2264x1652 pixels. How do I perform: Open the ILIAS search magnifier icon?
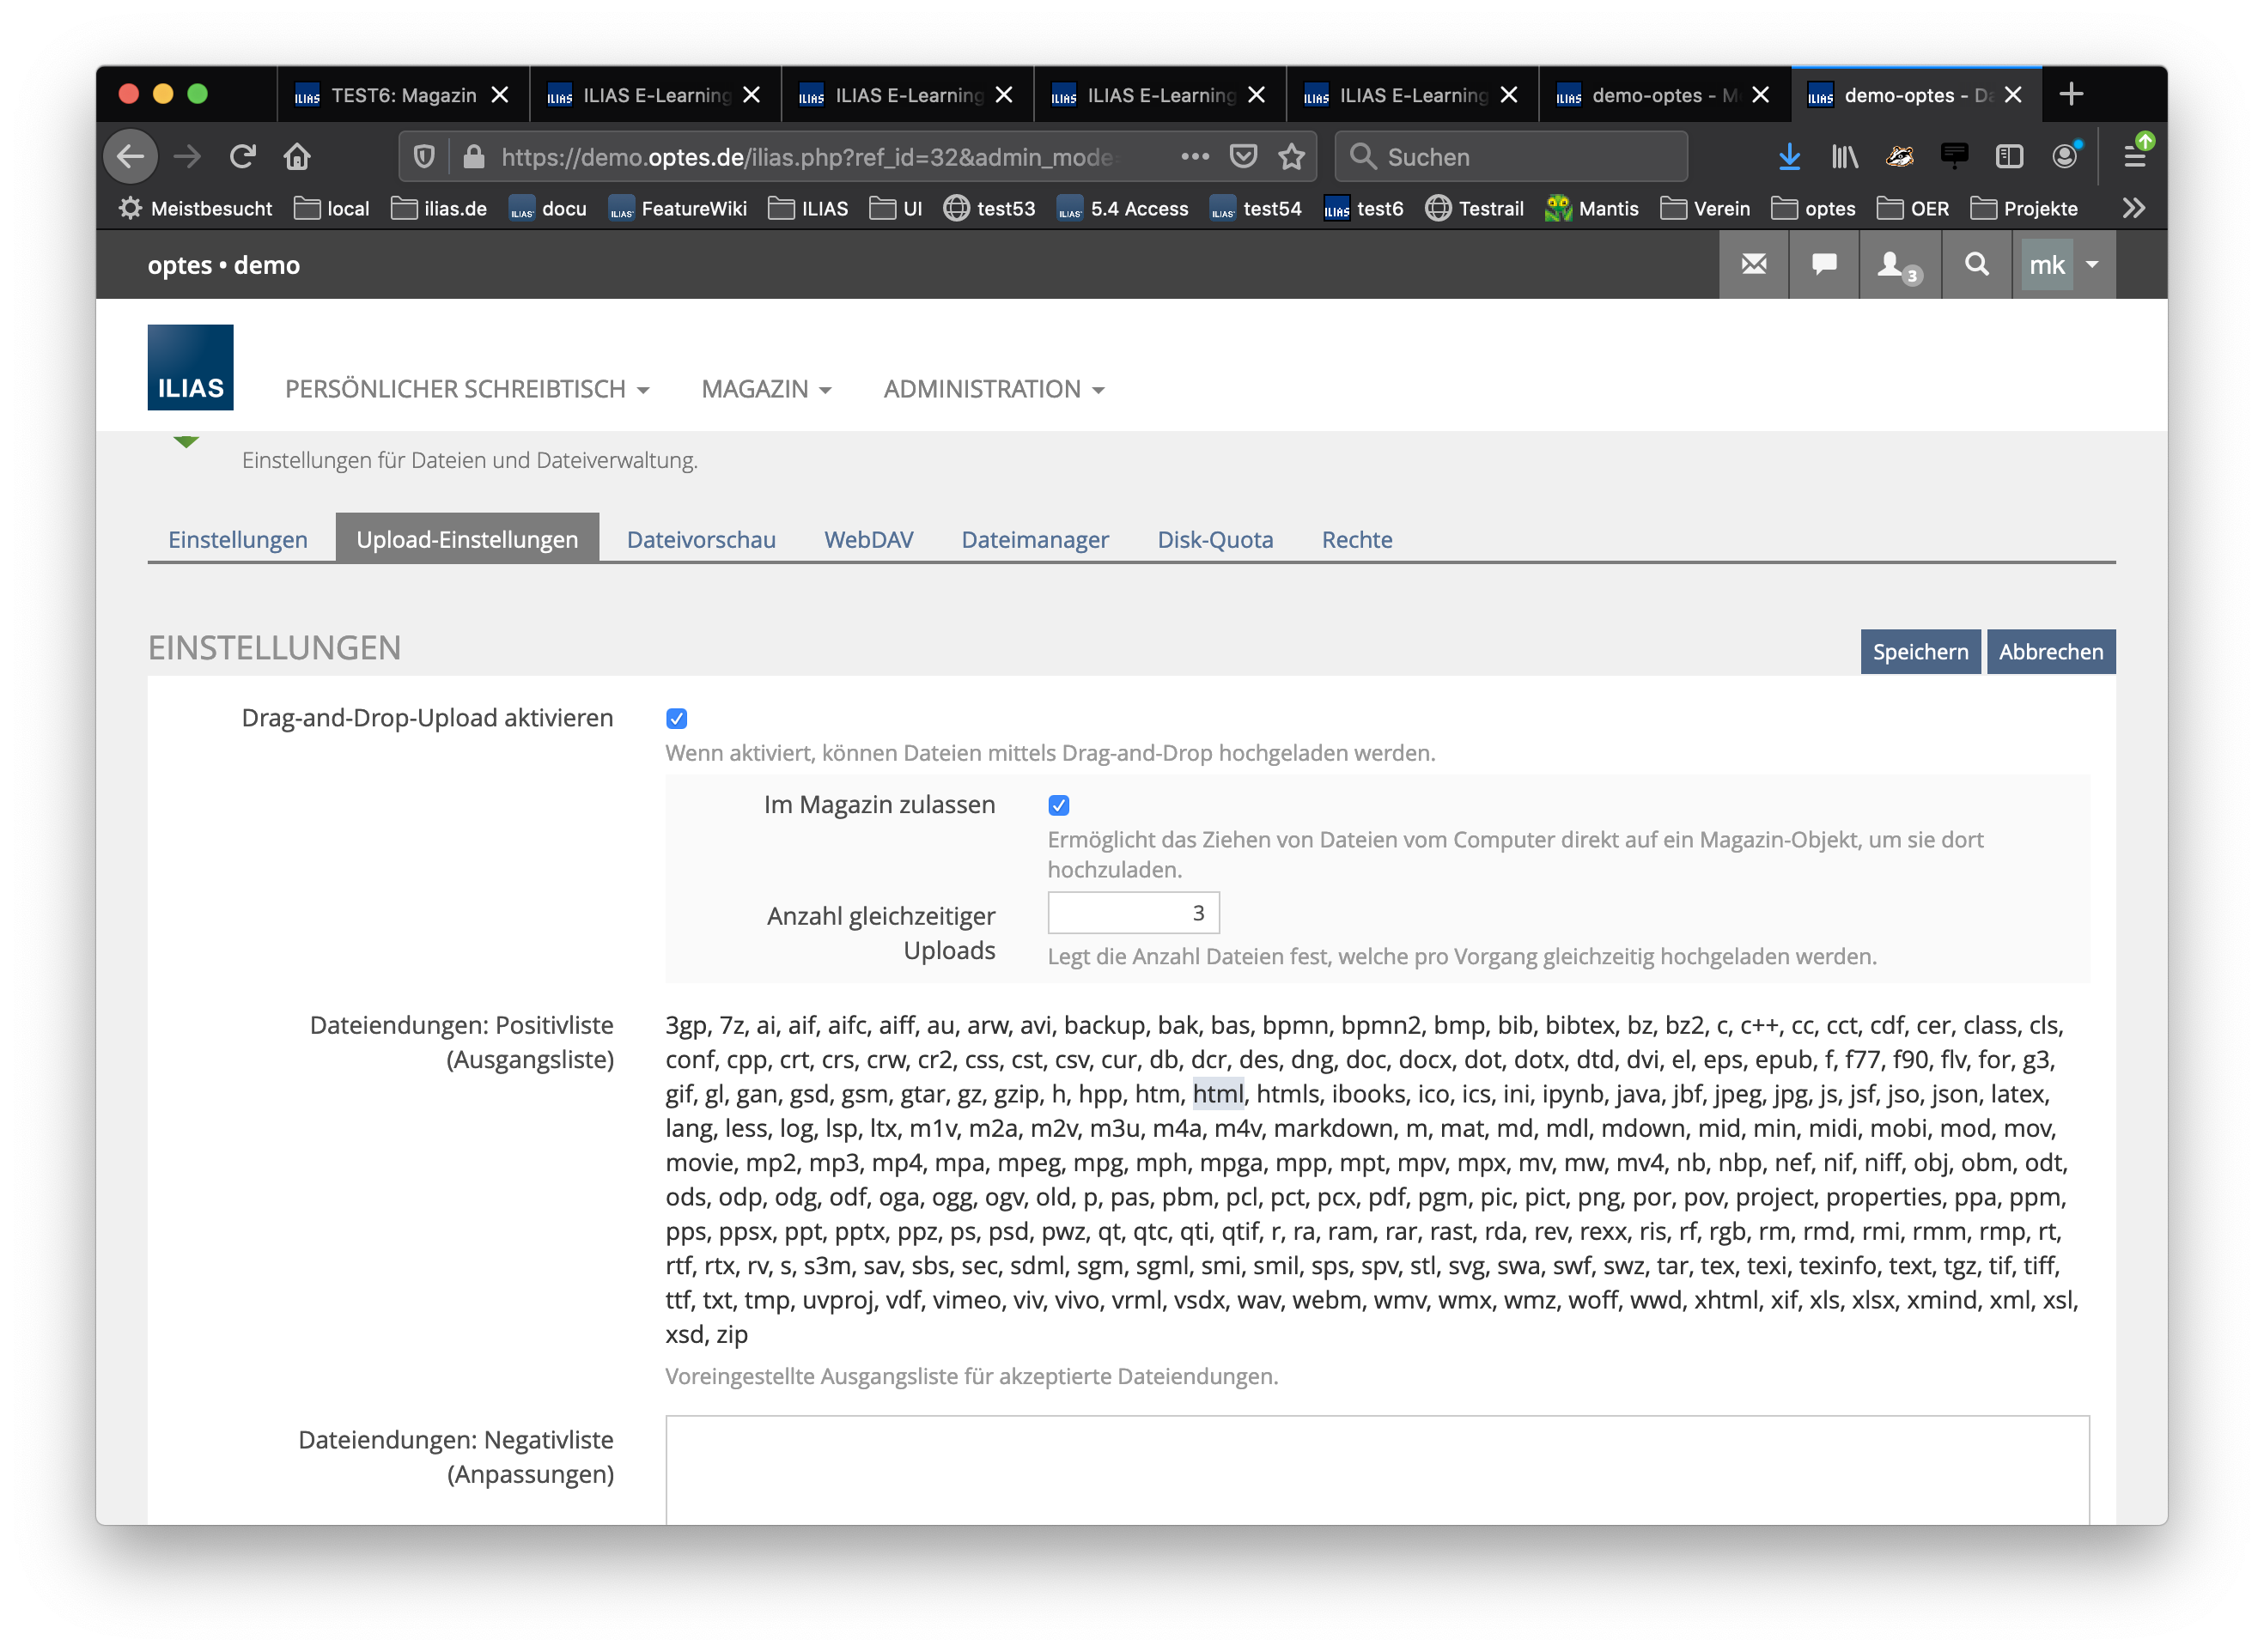click(1976, 265)
